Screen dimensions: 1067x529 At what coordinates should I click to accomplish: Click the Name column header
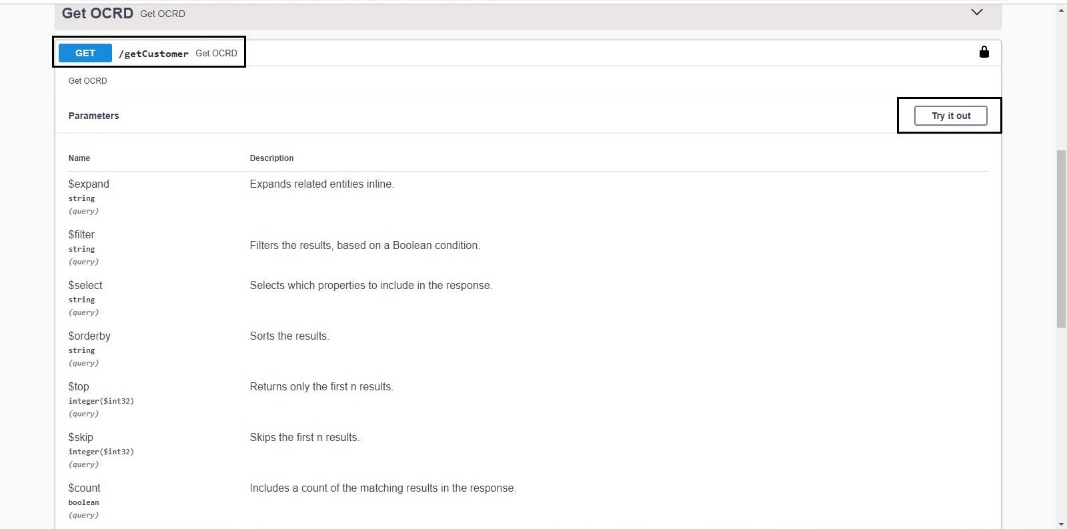pyautogui.click(x=79, y=158)
